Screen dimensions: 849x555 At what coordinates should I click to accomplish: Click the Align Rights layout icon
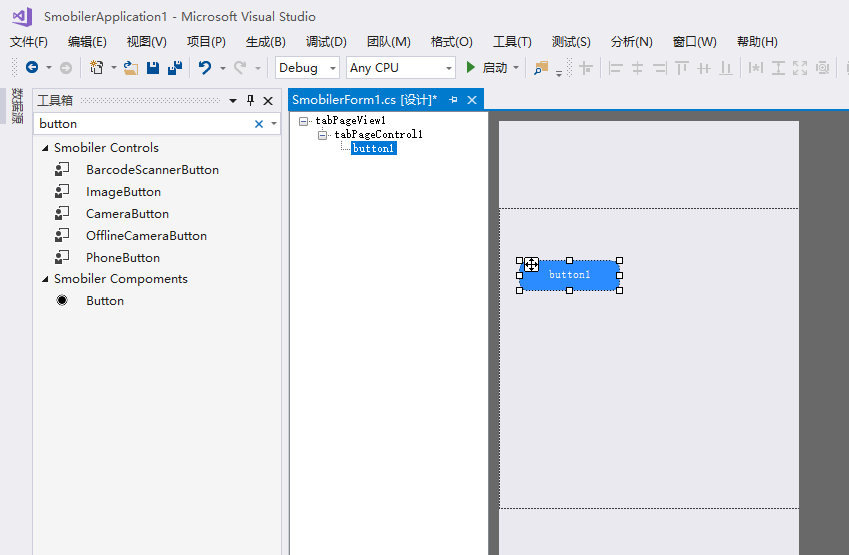(x=659, y=68)
